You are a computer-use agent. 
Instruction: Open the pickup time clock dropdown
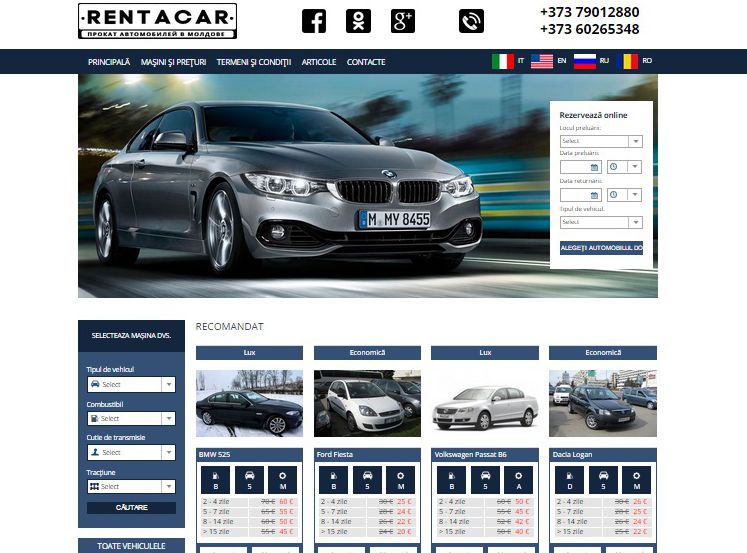tap(624, 167)
